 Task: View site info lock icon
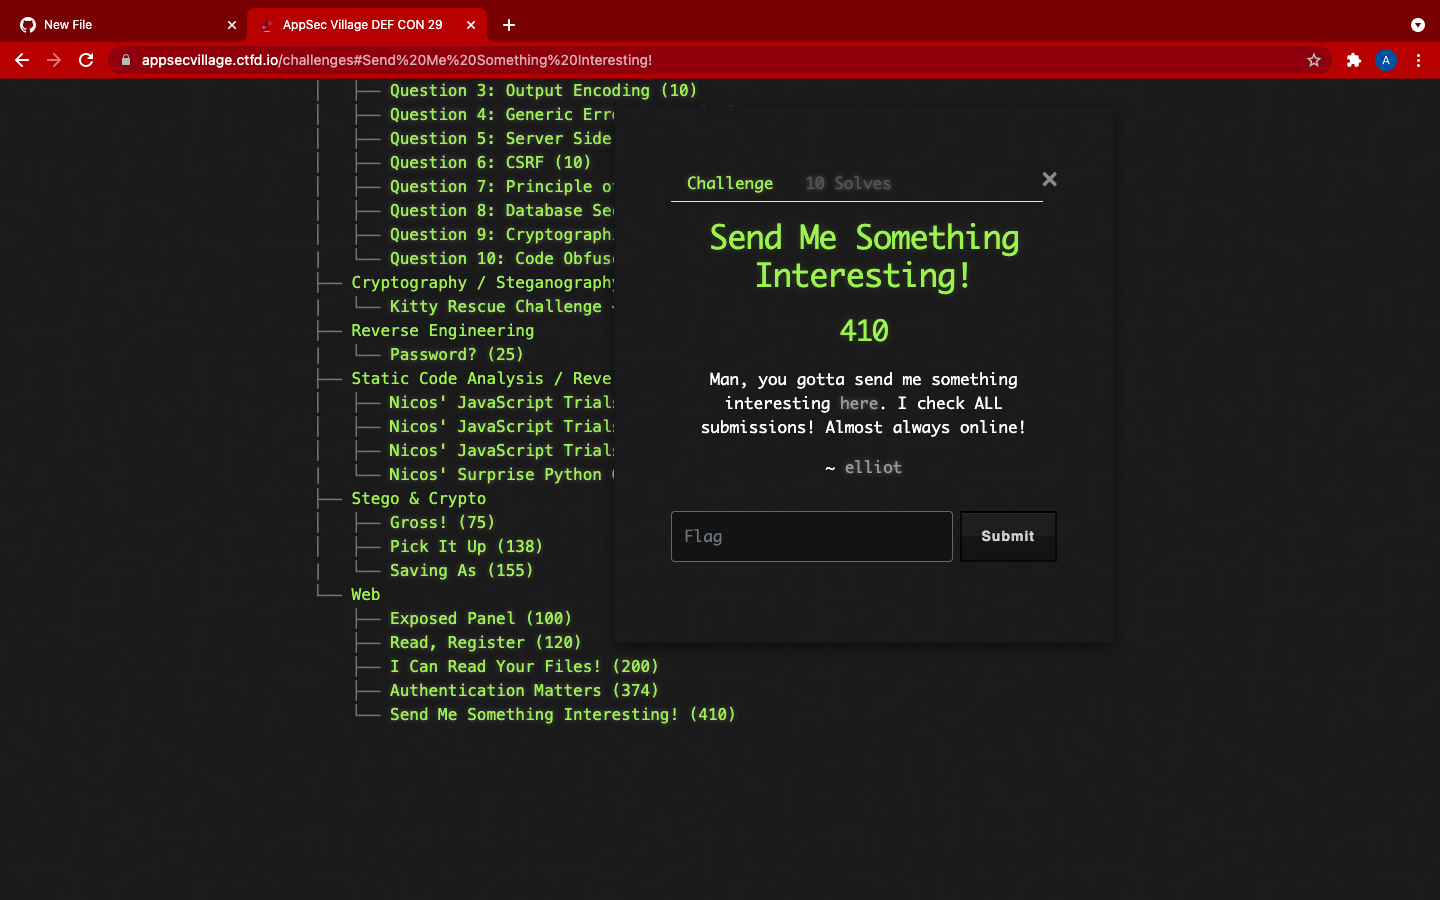pyautogui.click(x=126, y=60)
